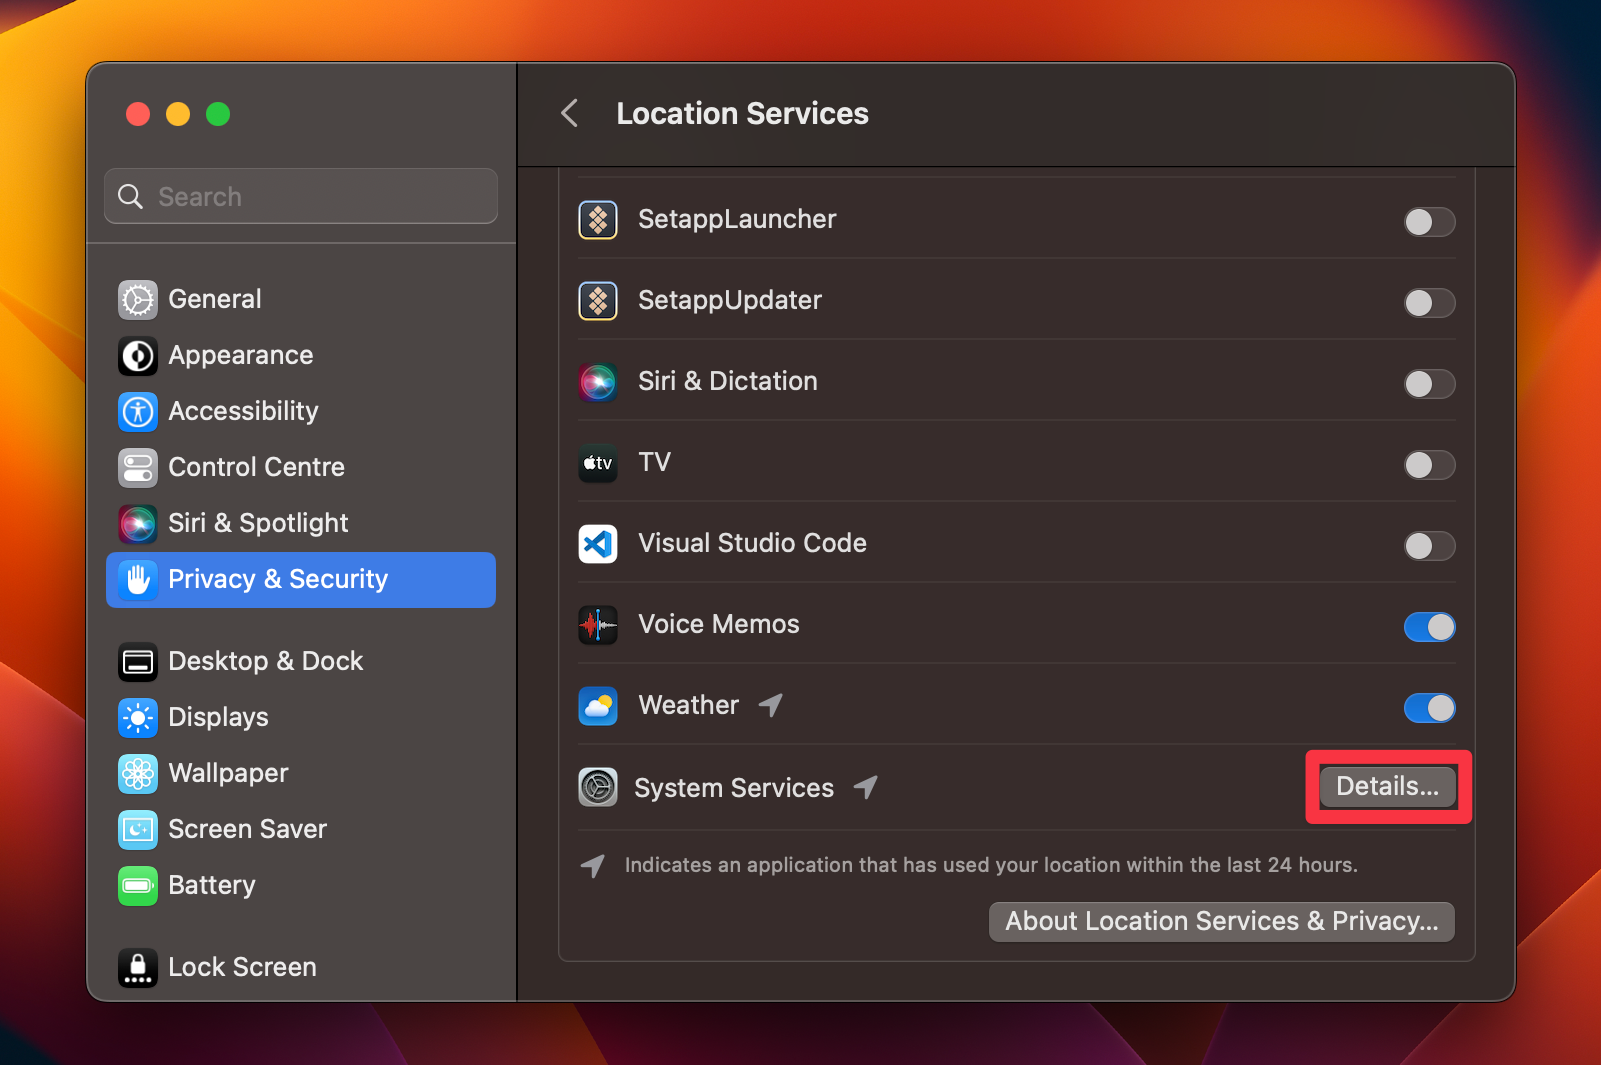Image resolution: width=1601 pixels, height=1065 pixels.
Task: Click the Voice Memos icon
Action: pyautogui.click(x=598, y=625)
